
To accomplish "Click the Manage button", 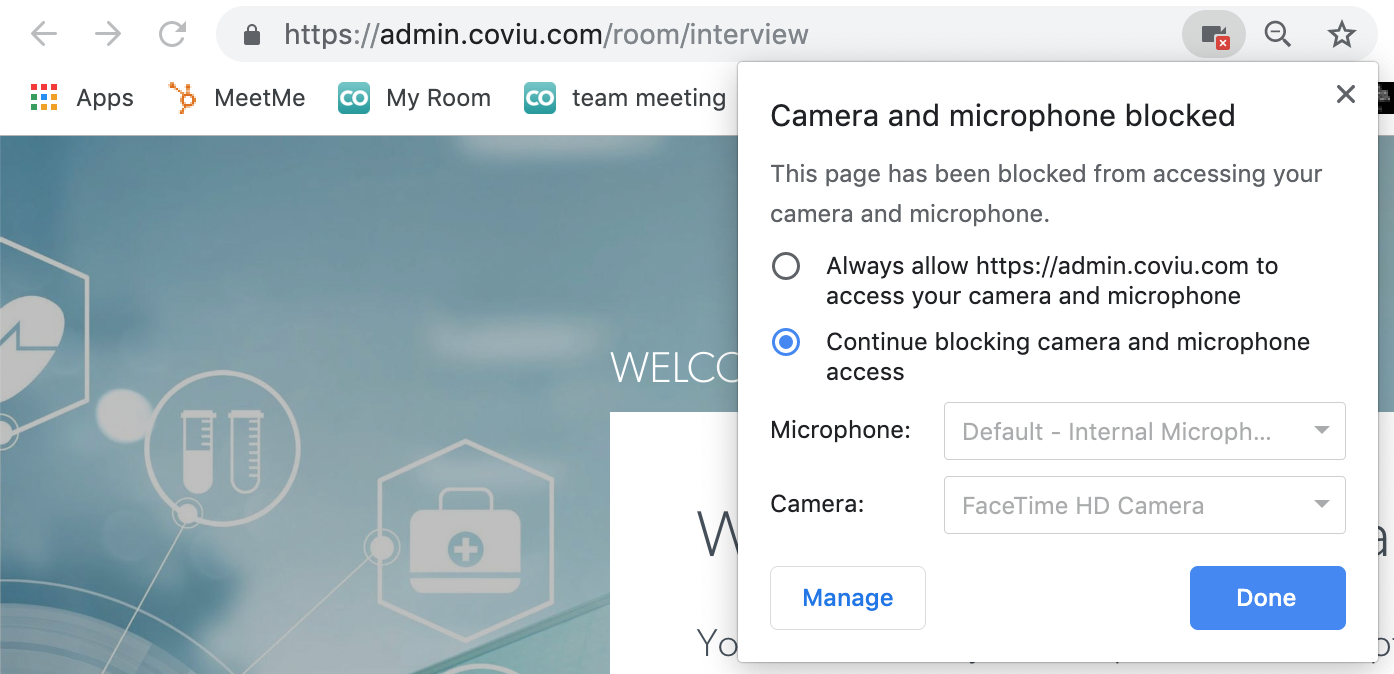I will point(848,598).
